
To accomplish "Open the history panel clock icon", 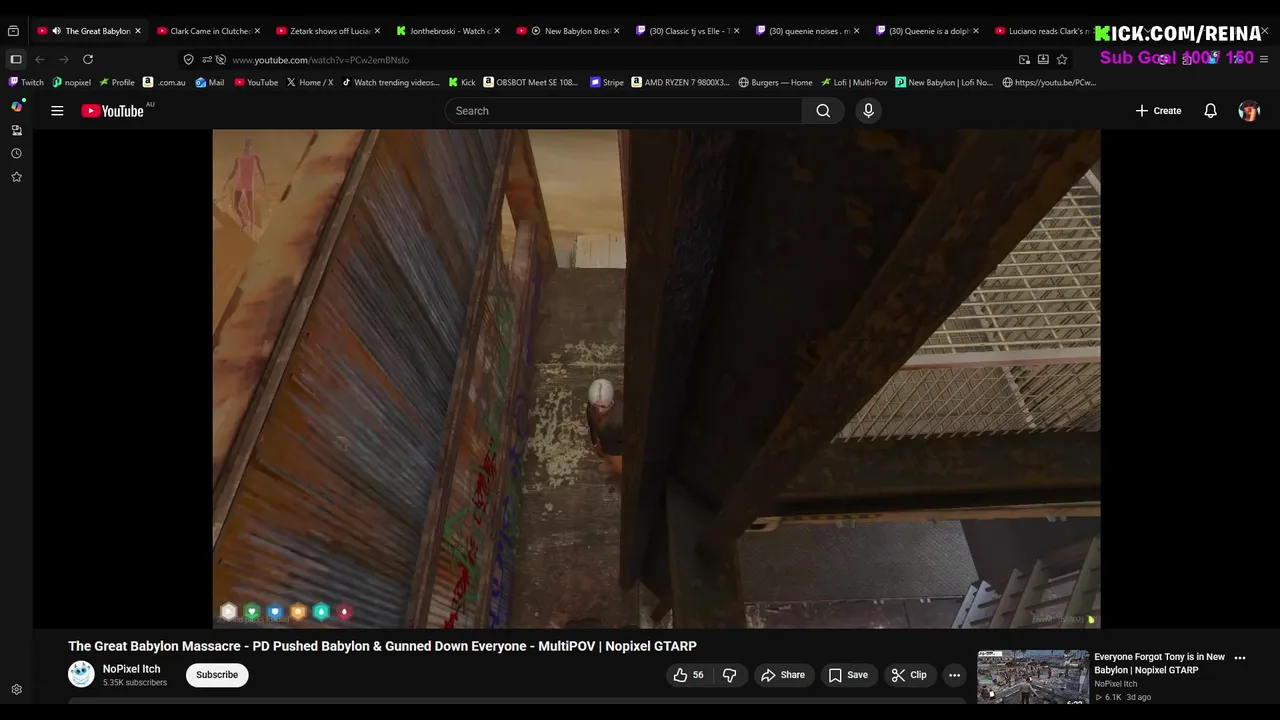I will point(16,153).
